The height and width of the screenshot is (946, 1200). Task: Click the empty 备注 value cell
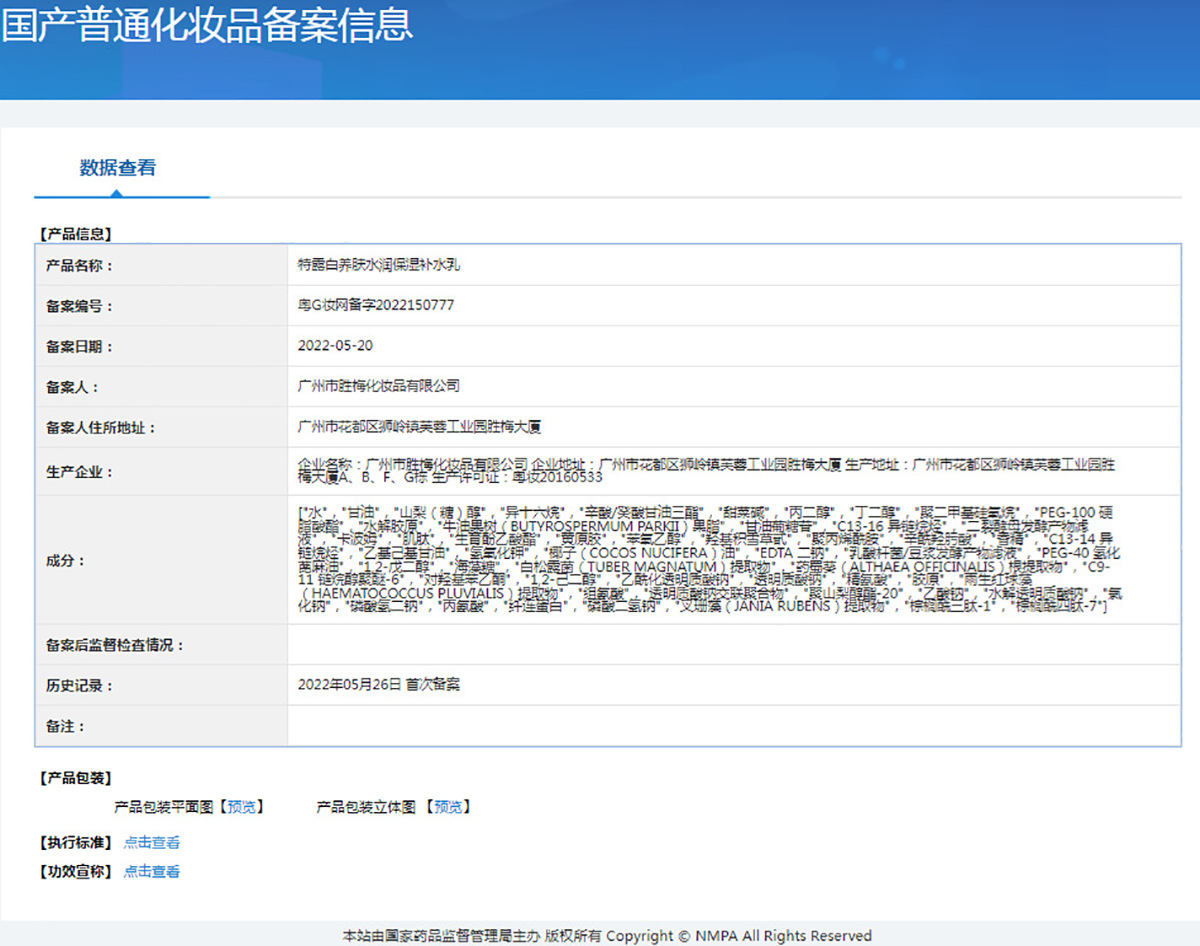pos(733,726)
